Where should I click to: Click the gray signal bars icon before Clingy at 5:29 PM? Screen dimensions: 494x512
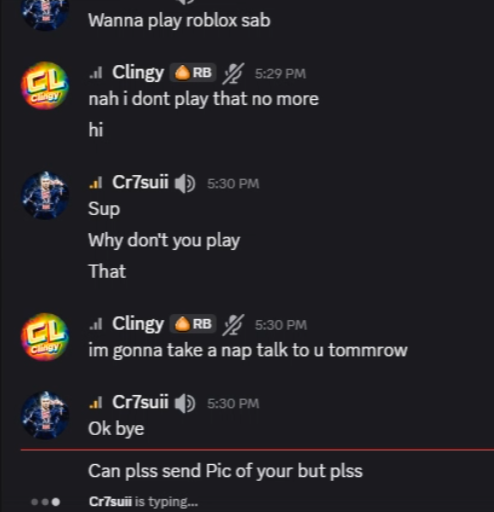point(96,73)
